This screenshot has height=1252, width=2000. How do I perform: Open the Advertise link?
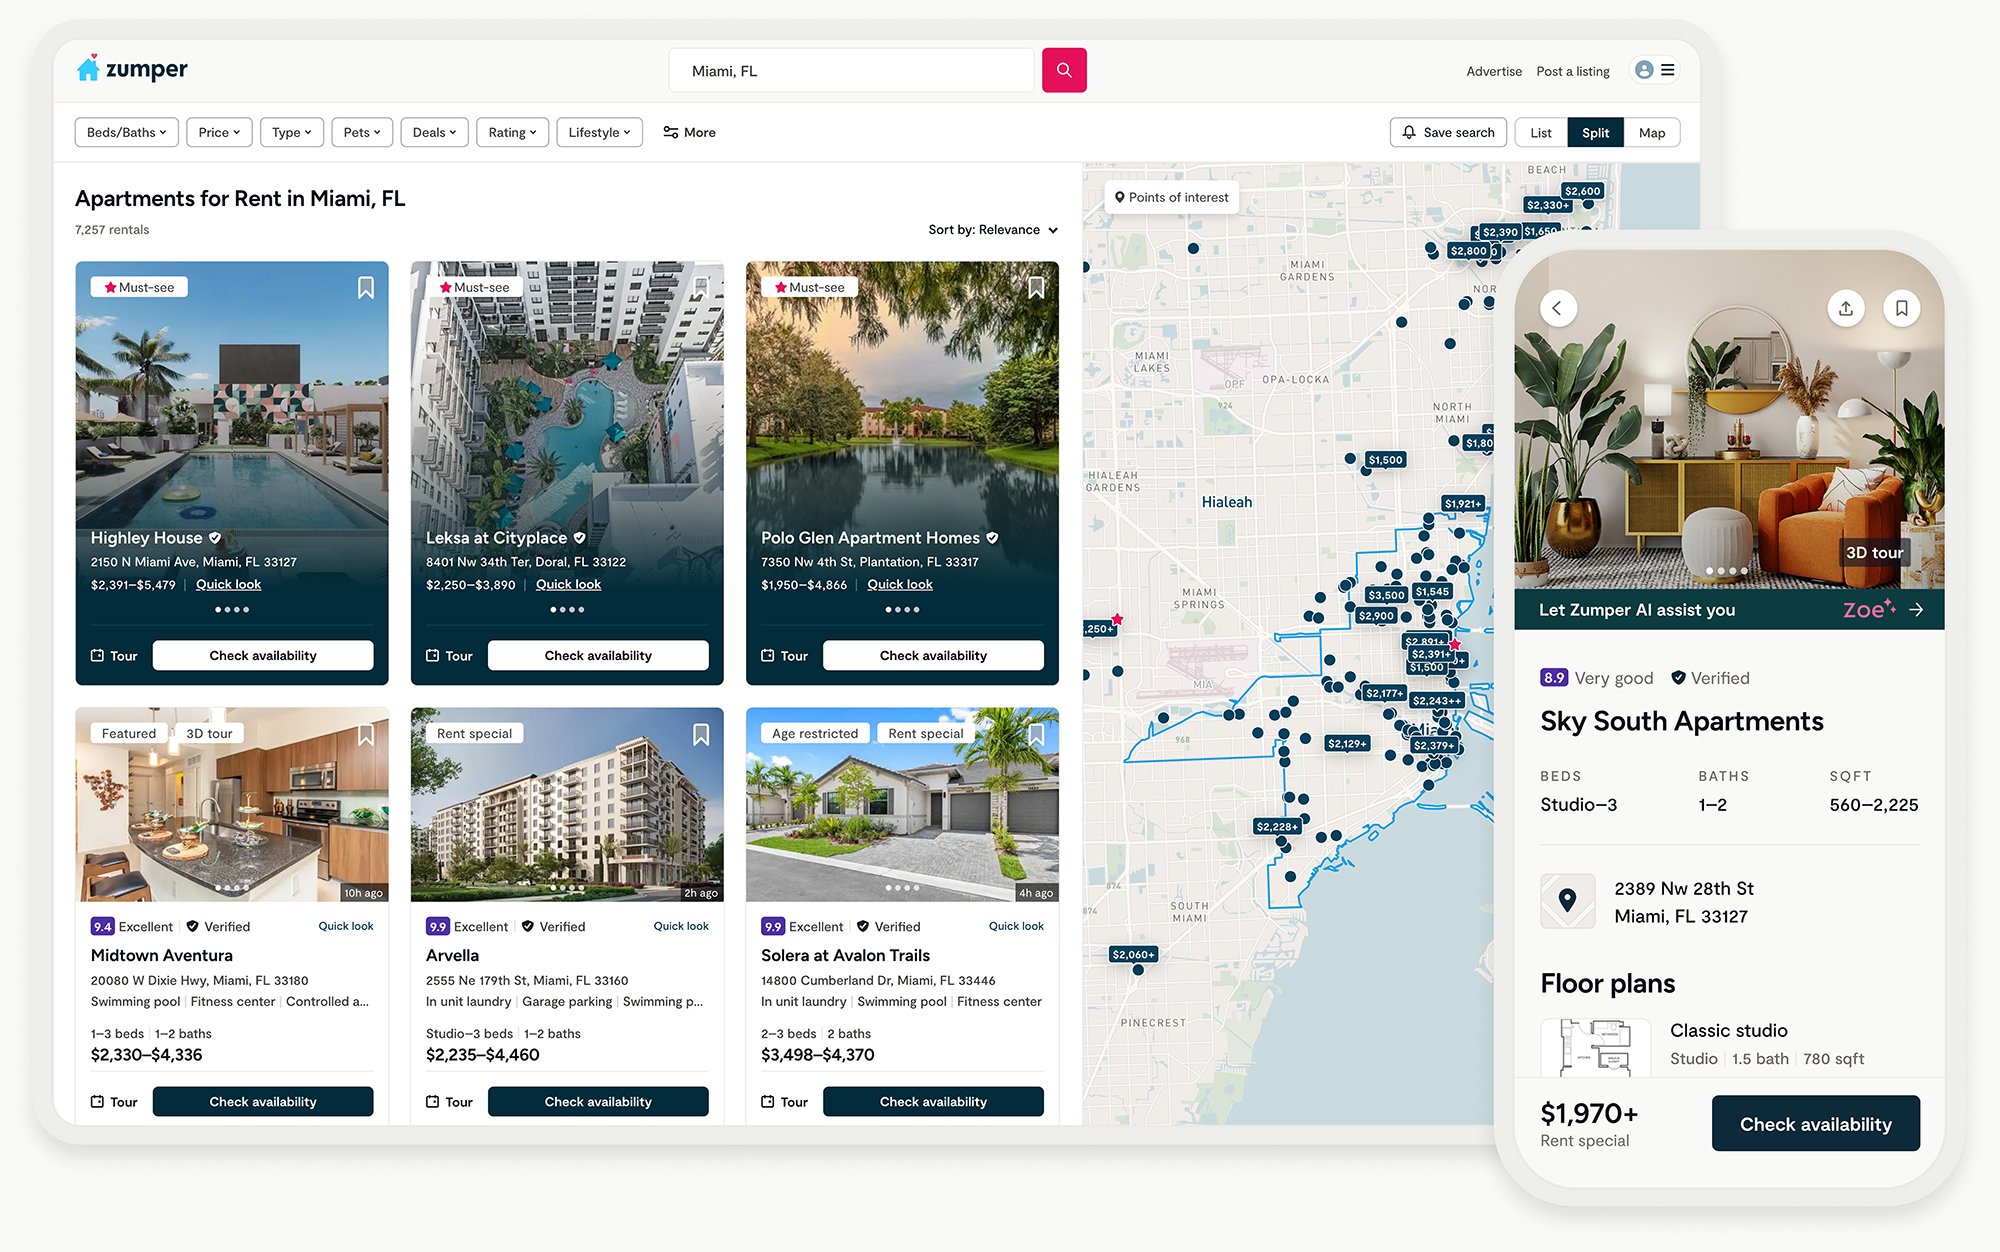coord(1494,71)
